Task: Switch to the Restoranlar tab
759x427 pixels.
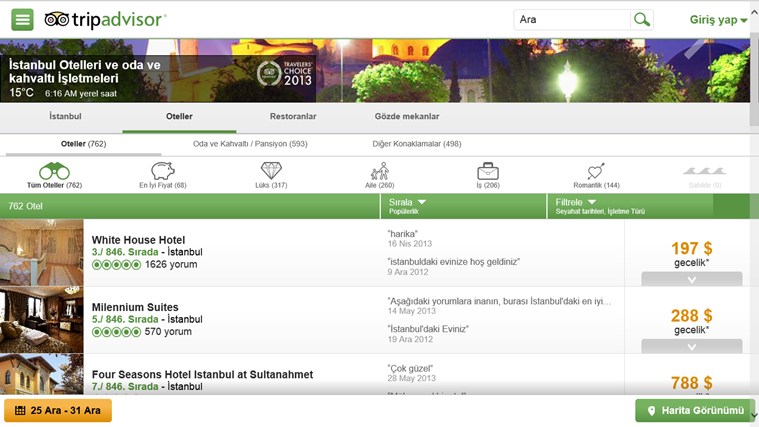Action: [293, 116]
